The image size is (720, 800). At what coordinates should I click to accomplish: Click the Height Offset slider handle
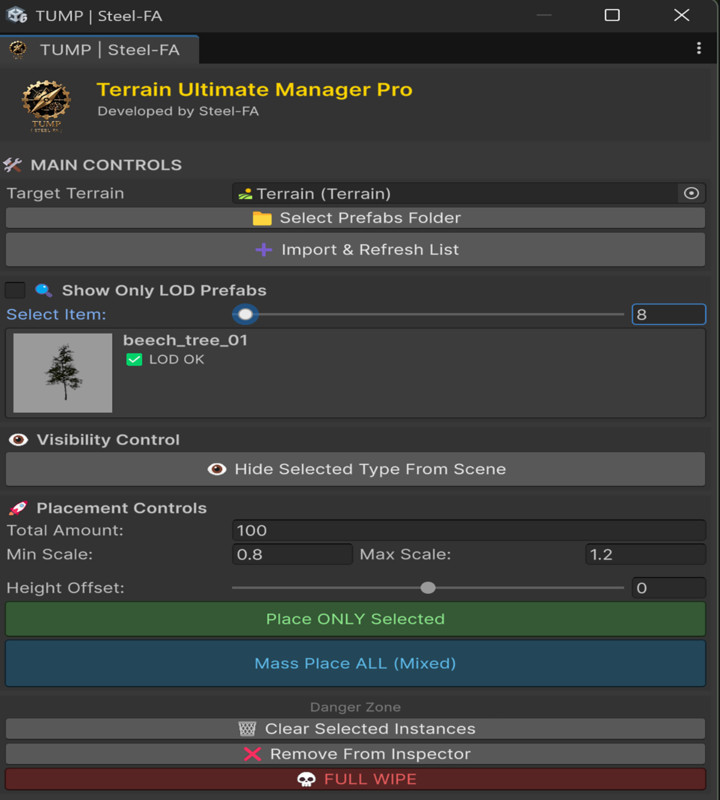428,588
